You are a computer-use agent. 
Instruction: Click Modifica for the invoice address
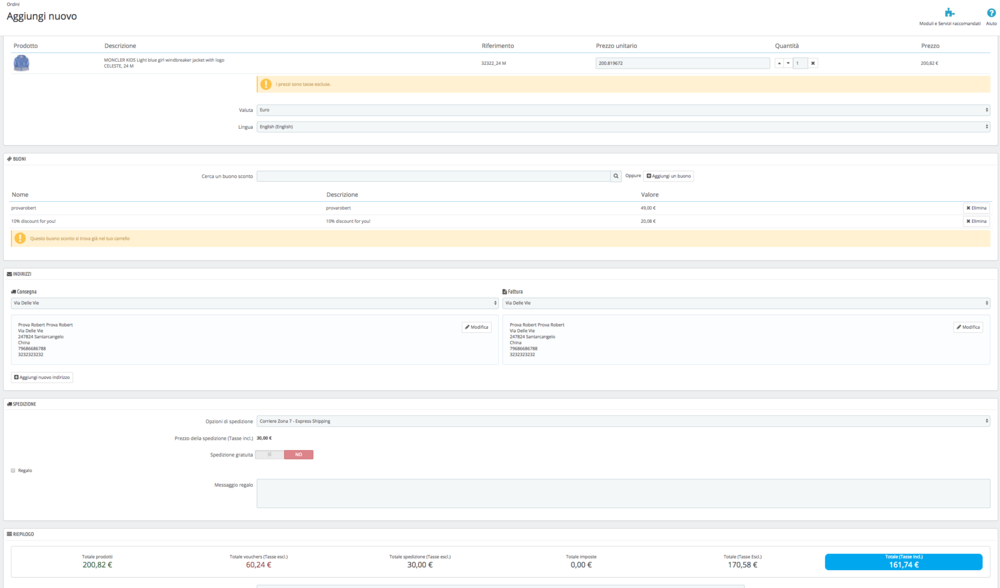(967, 327)
